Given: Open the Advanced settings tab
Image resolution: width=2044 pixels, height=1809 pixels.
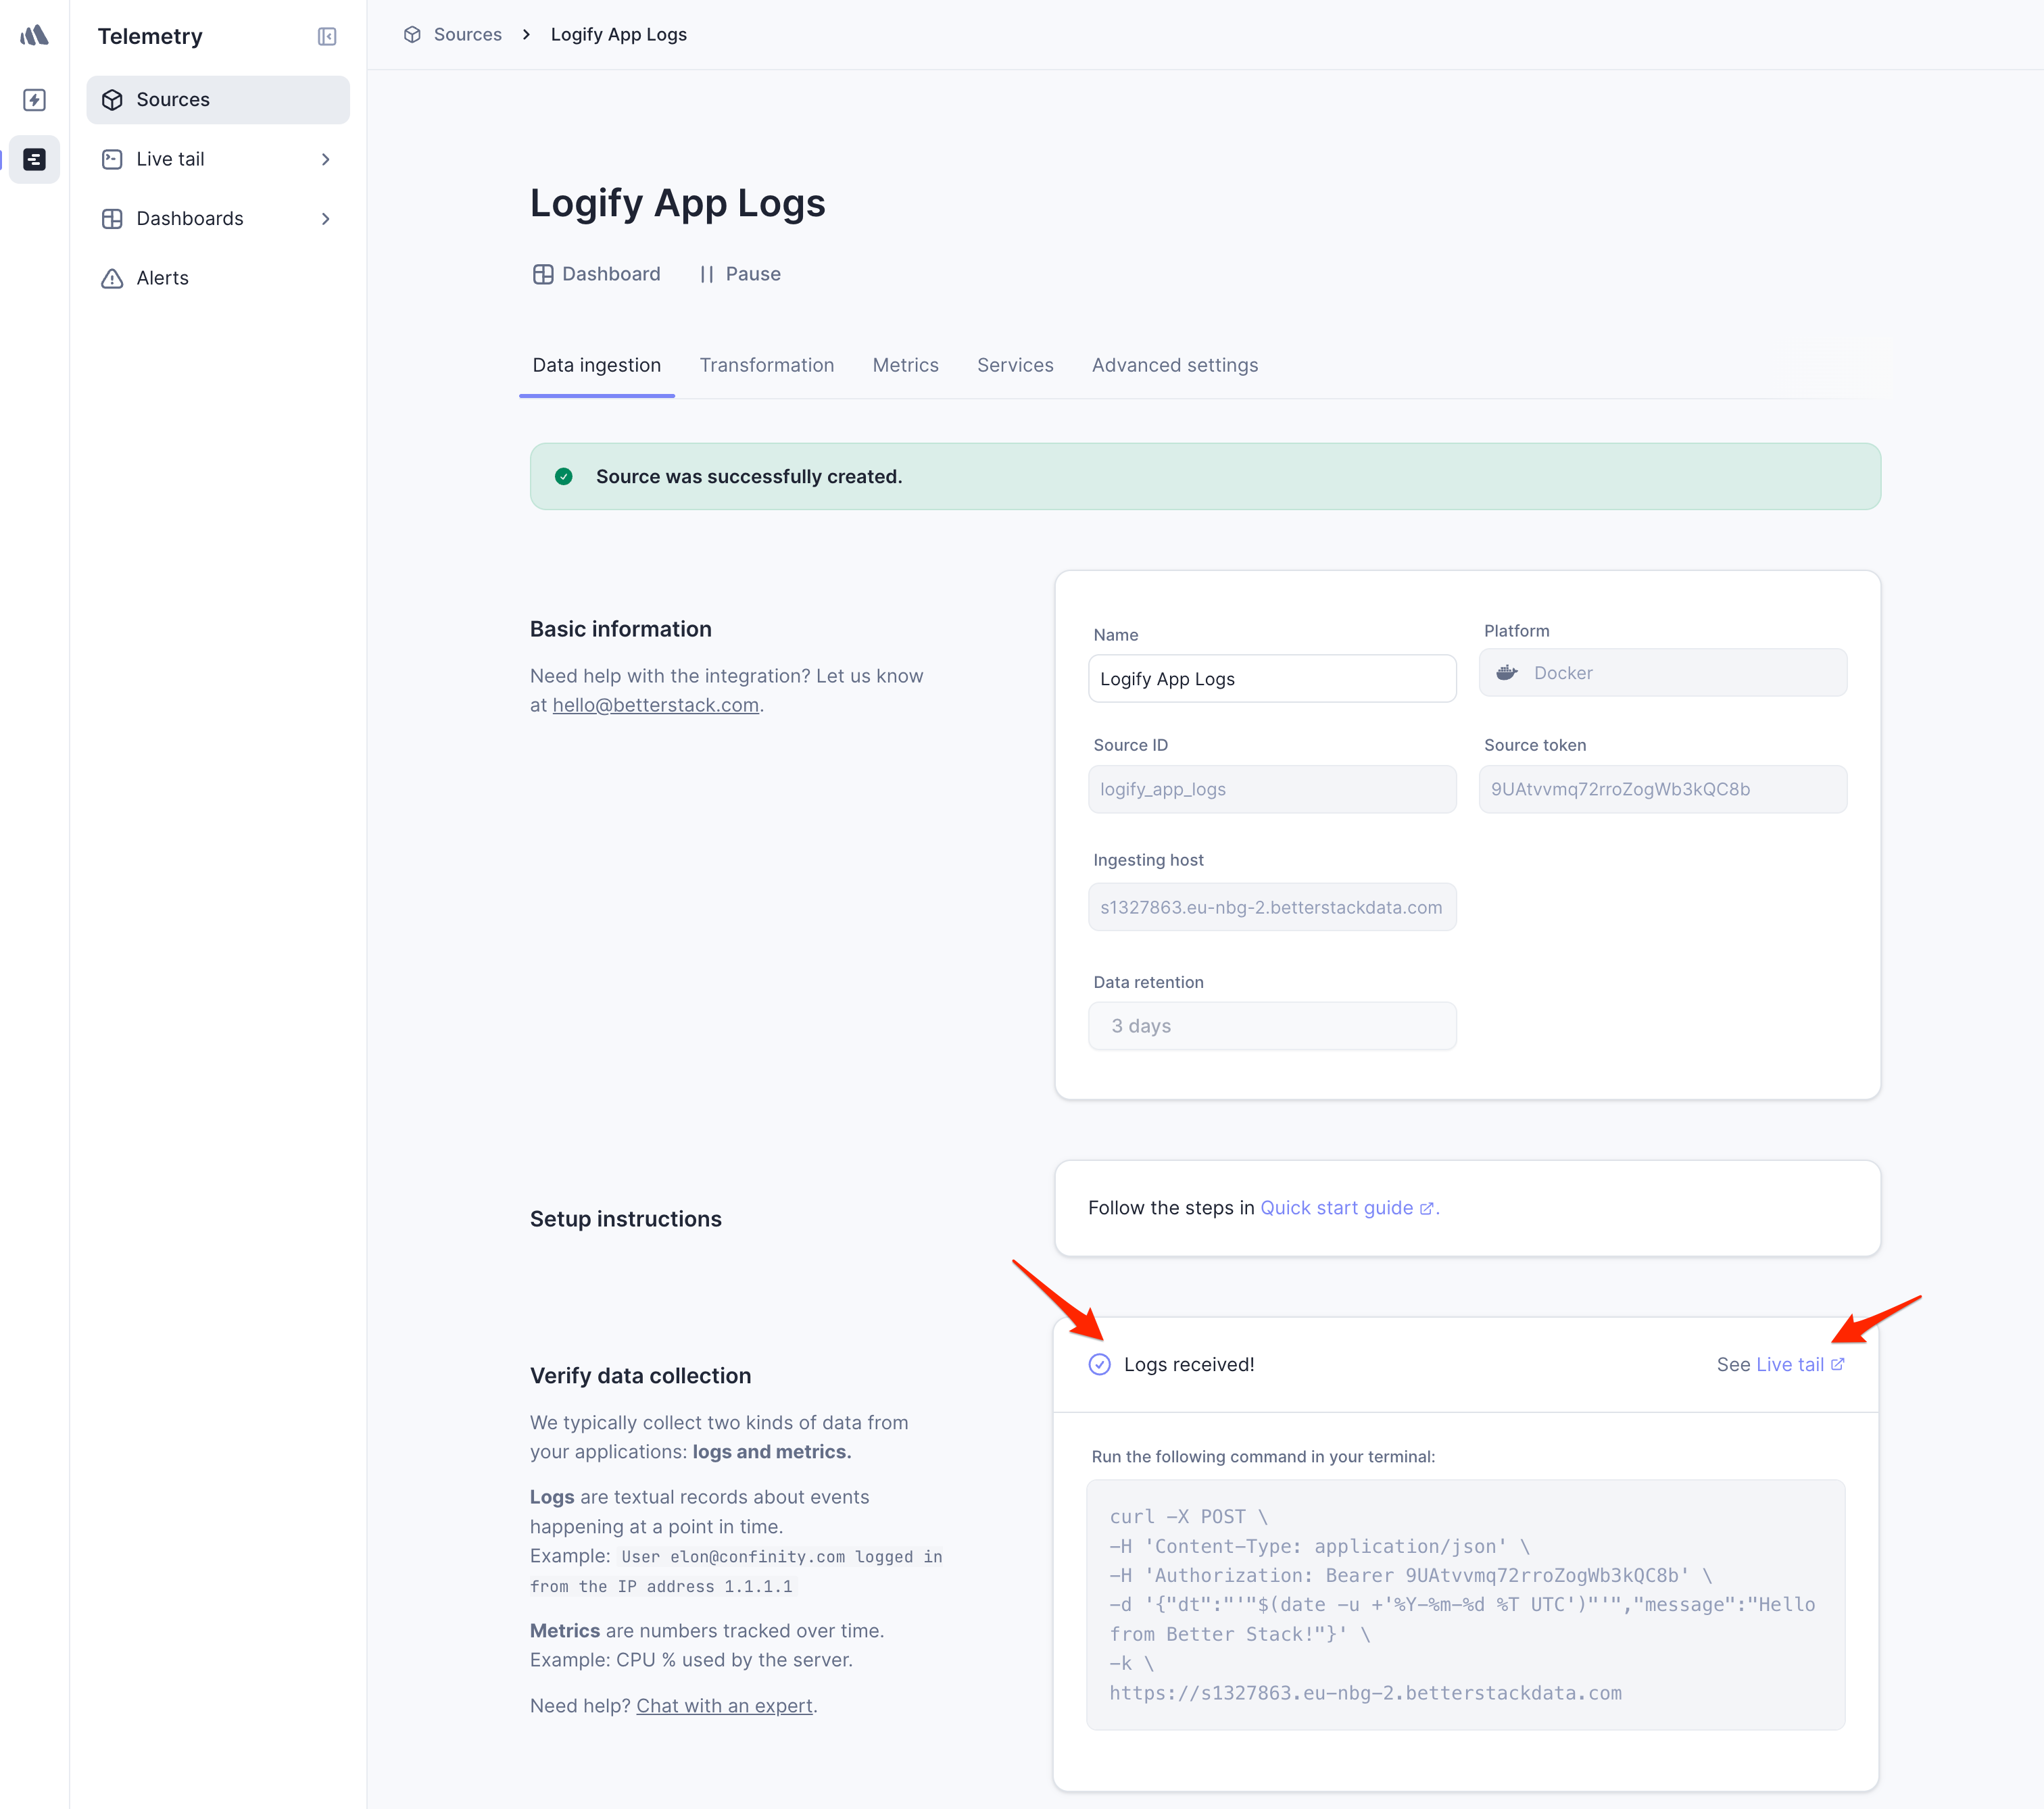Looking at the screenshot, I should coord(1175,365).
